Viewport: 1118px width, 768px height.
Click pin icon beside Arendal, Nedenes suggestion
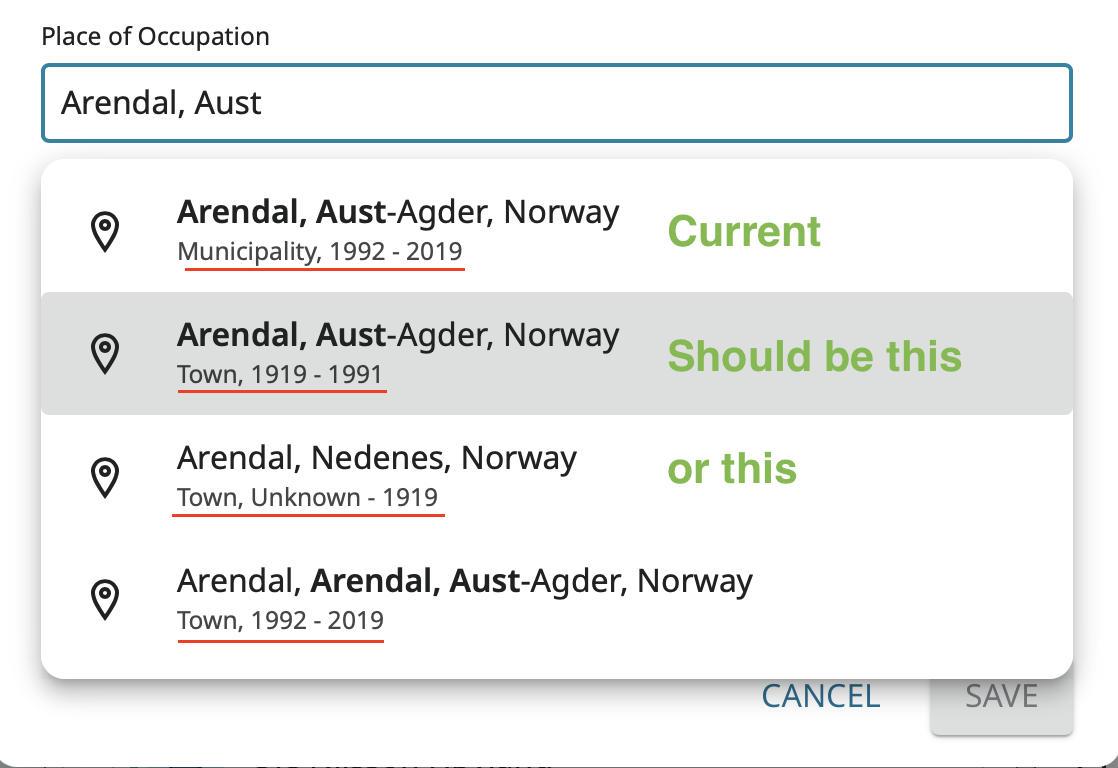point(105,477)
